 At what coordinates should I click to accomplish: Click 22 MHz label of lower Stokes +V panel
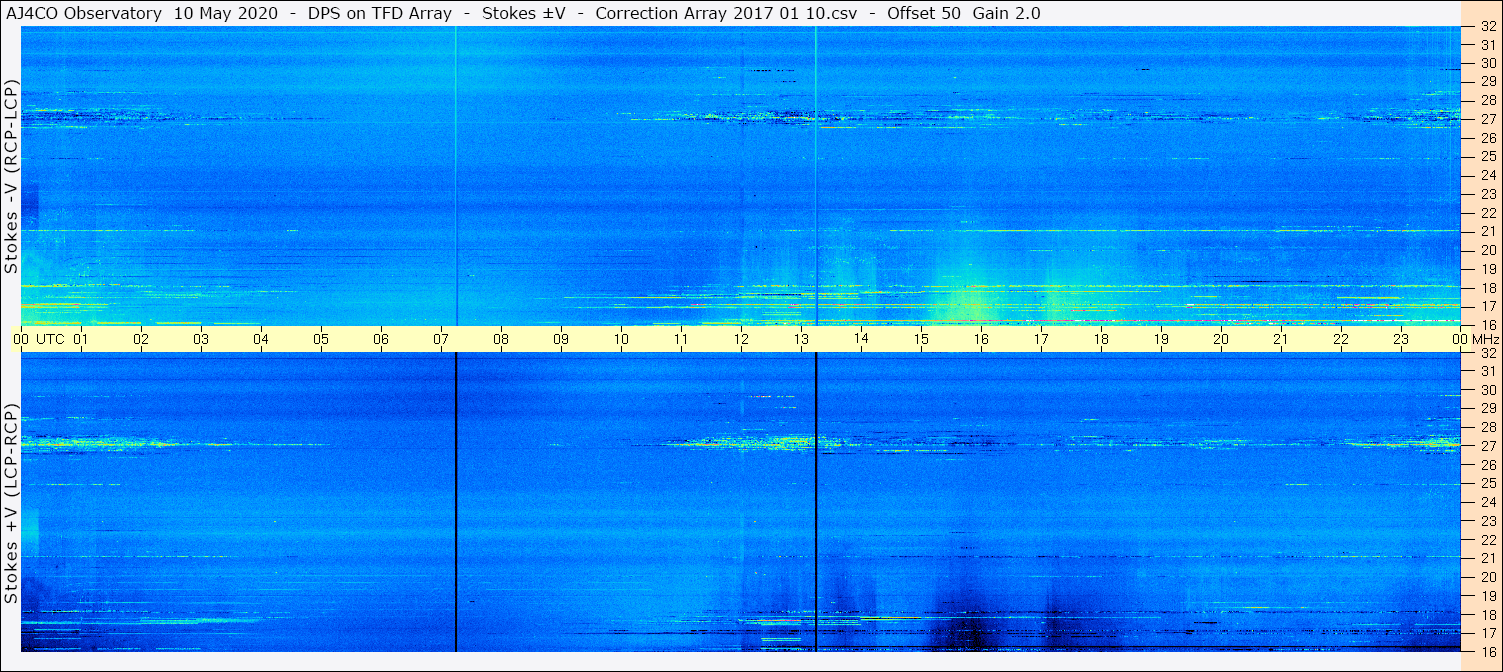pyautogui.click(x=1488, y=539)
